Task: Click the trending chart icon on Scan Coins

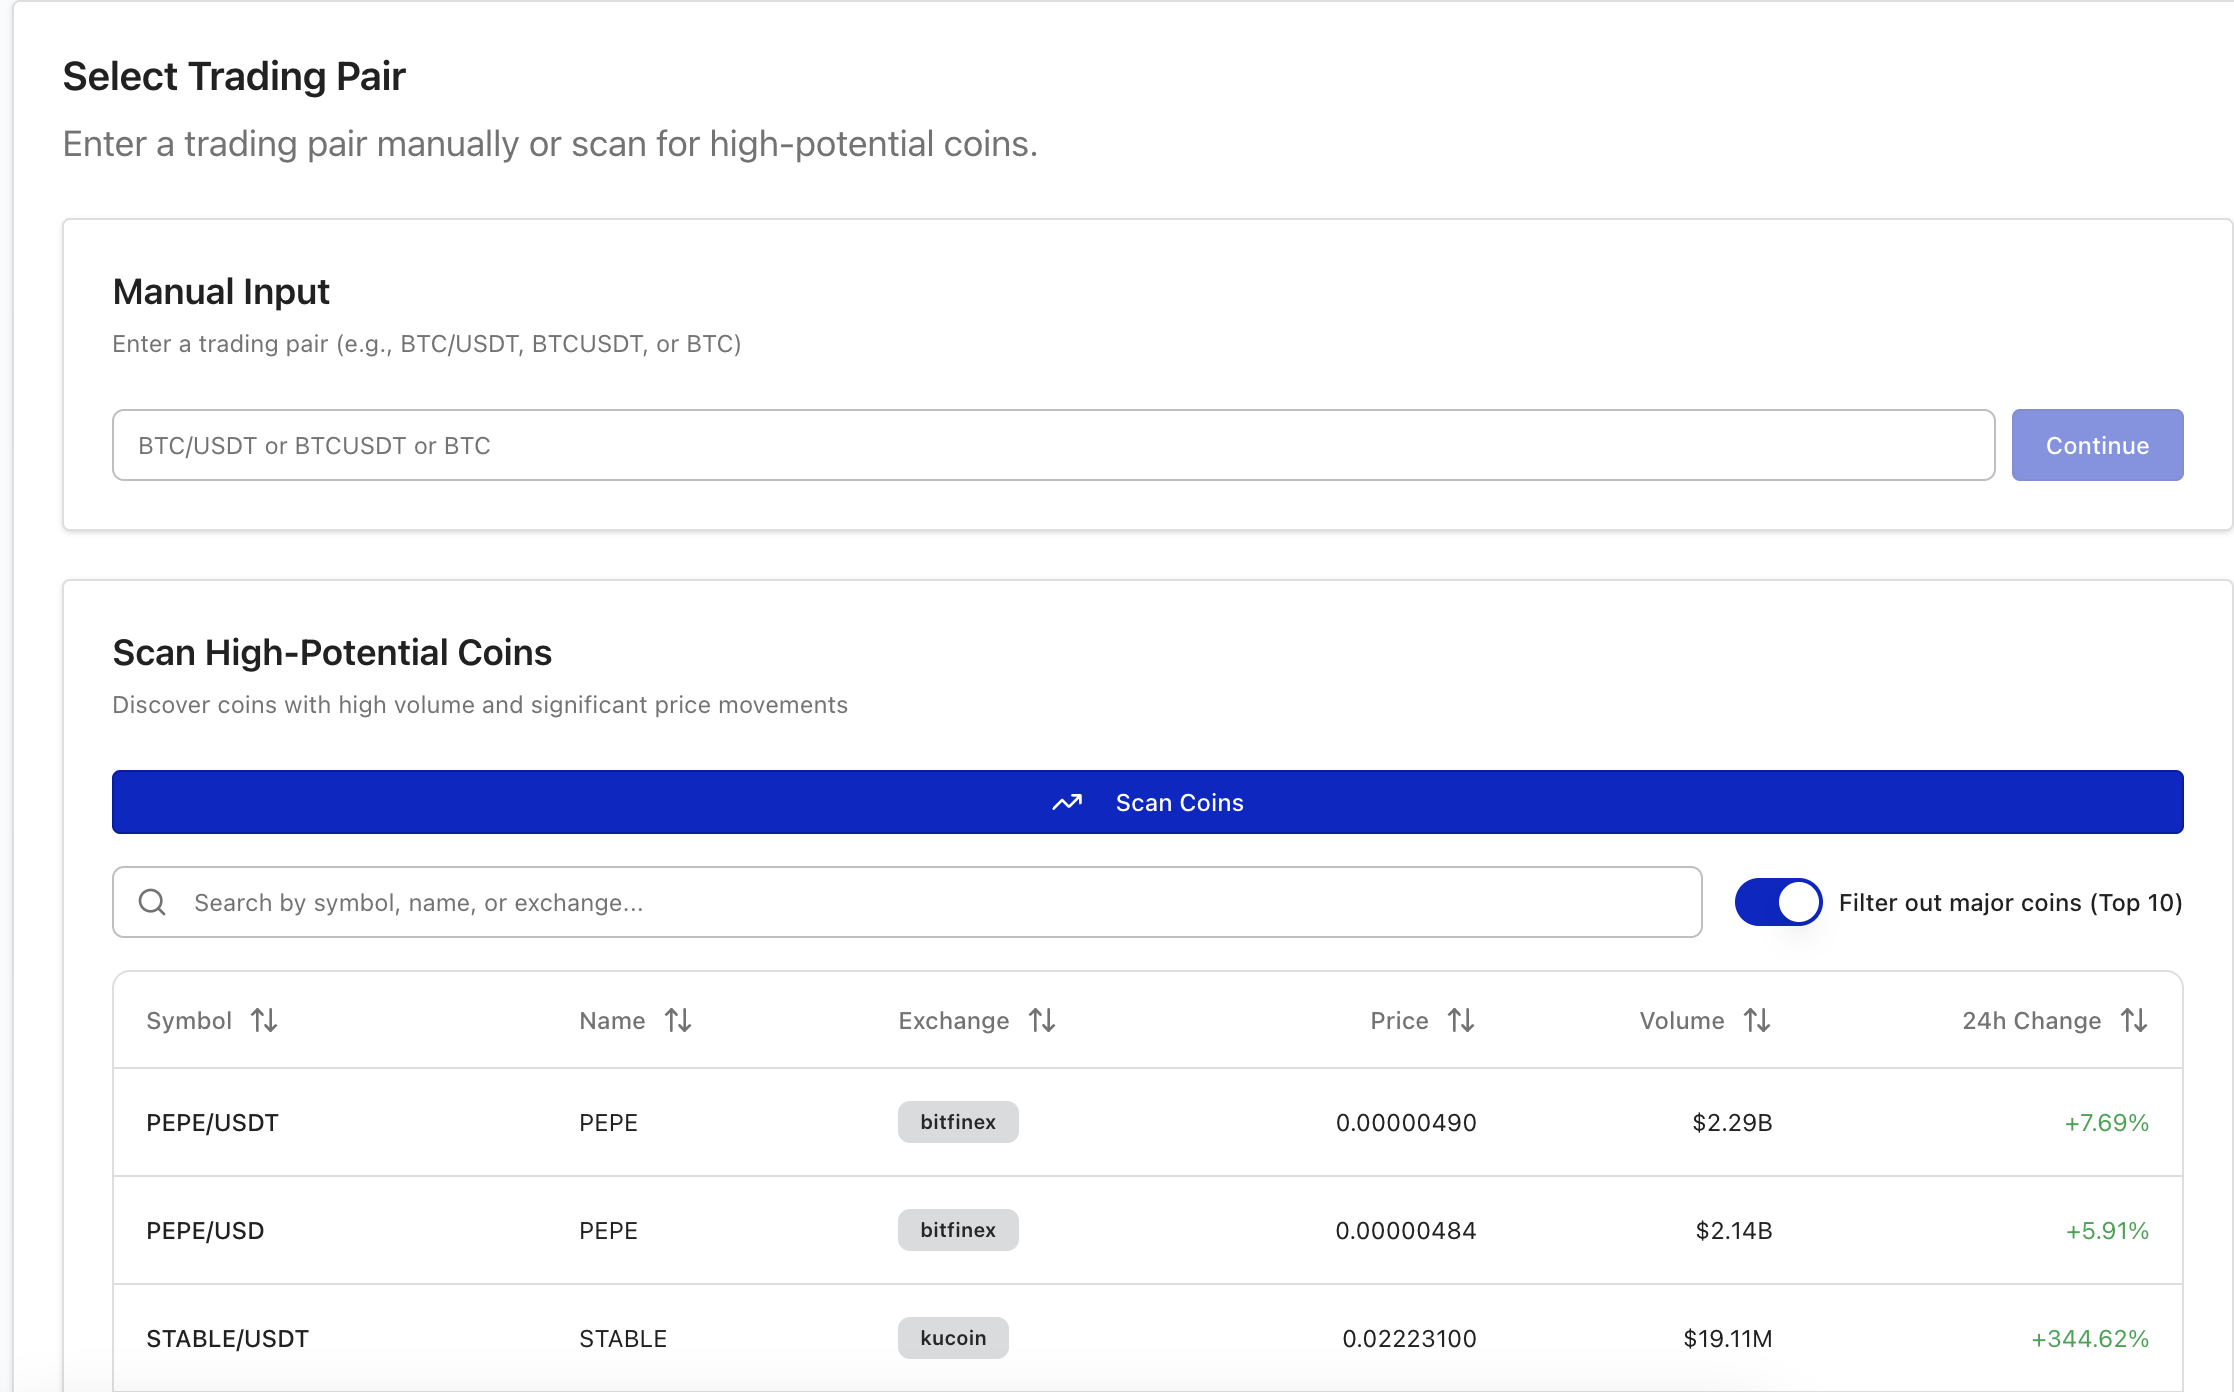Action: 1067,802
